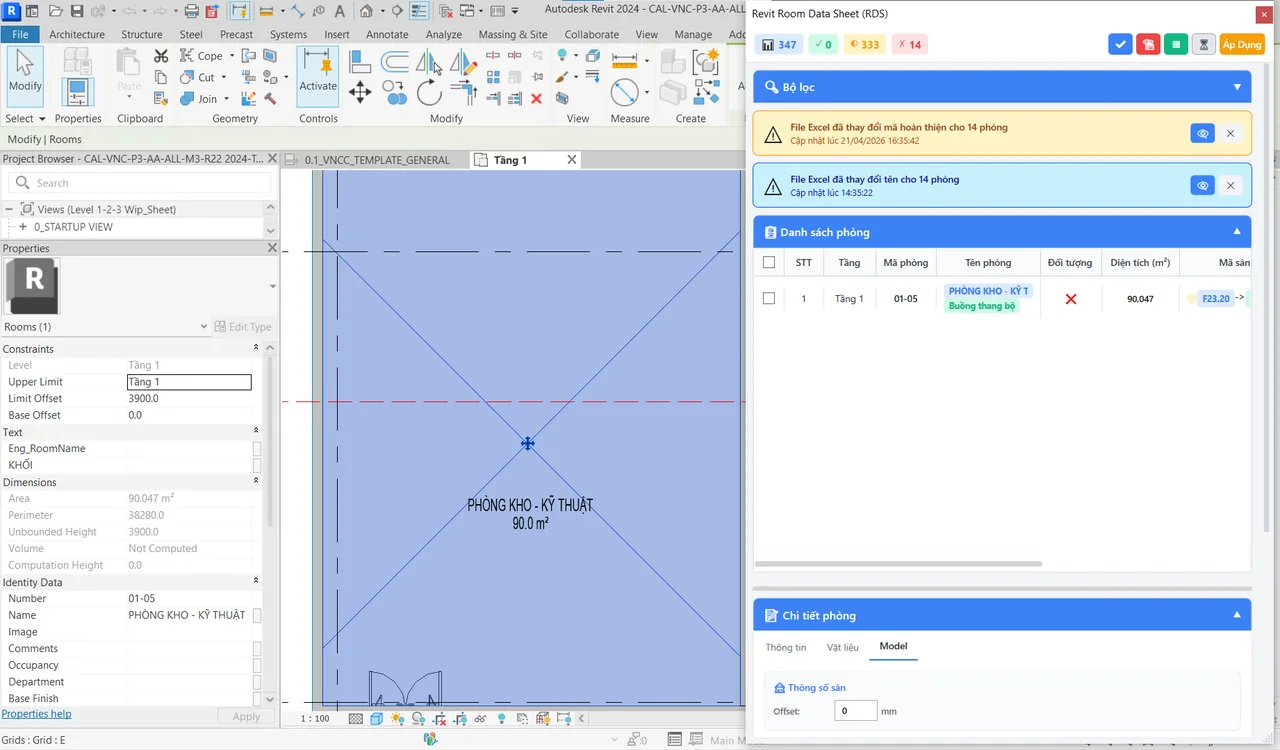Click eye icon on the blue Excel alert

[x=1202, y=185]
